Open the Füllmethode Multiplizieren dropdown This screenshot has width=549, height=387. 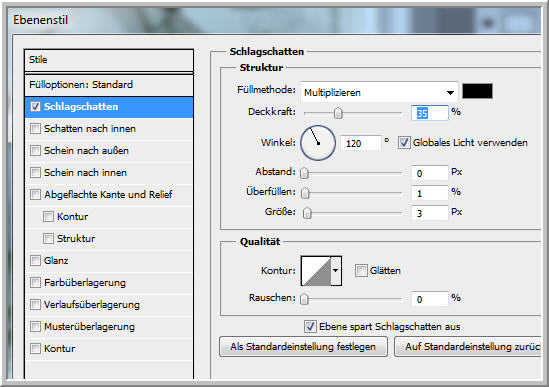click(379, 92)
